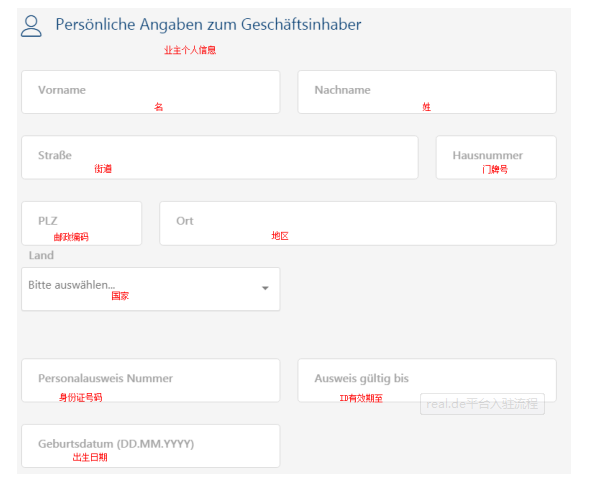Click the red 出生日期 annotation
The height and width of the screenshot is (491, 603).
tap(90, 457)
